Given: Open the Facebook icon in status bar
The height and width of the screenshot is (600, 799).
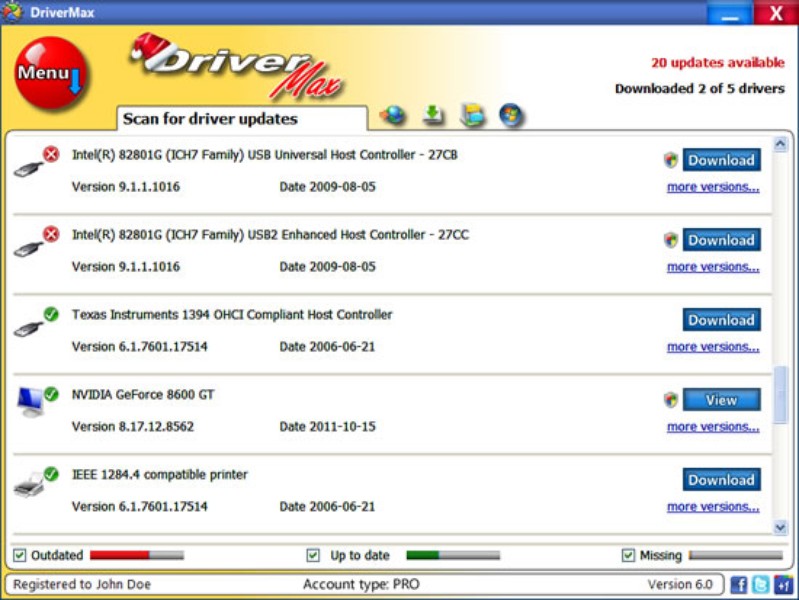Looking at the screenshot, I should (x=739, y=584).
